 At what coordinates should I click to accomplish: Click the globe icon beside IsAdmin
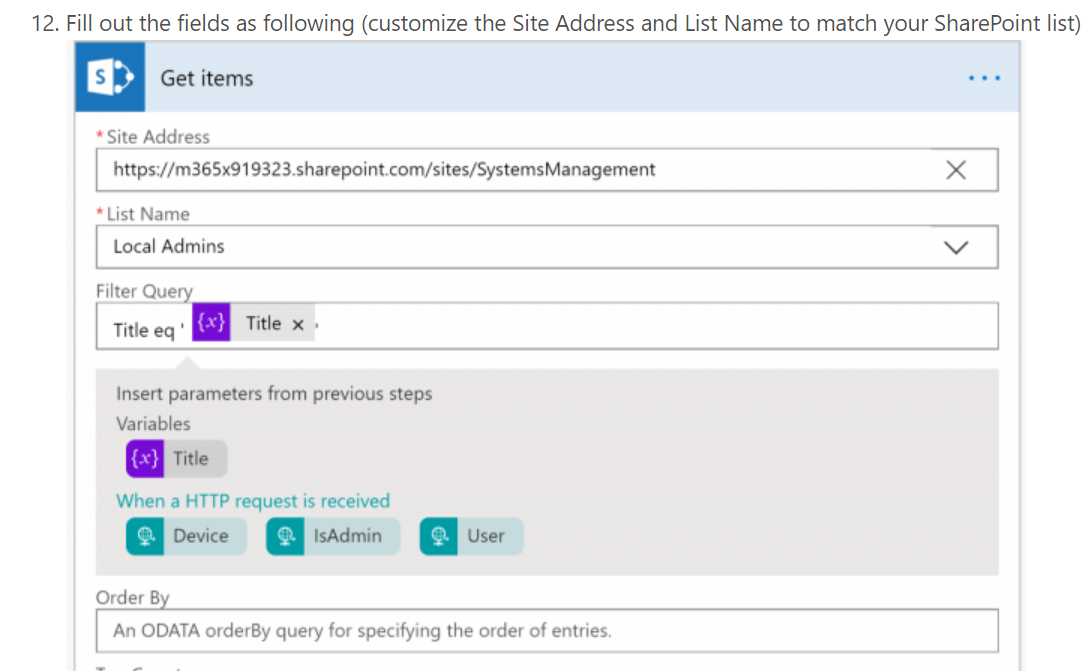pos(285,536)
